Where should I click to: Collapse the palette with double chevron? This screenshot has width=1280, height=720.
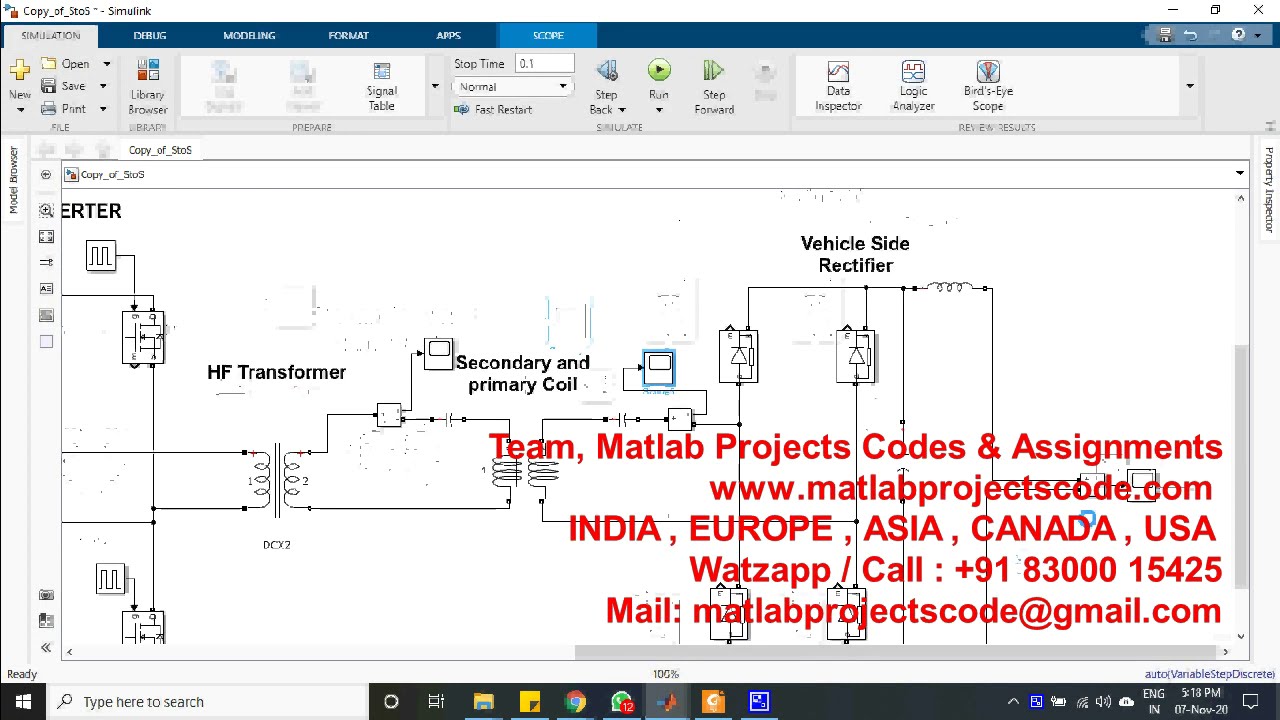(46, 648)
